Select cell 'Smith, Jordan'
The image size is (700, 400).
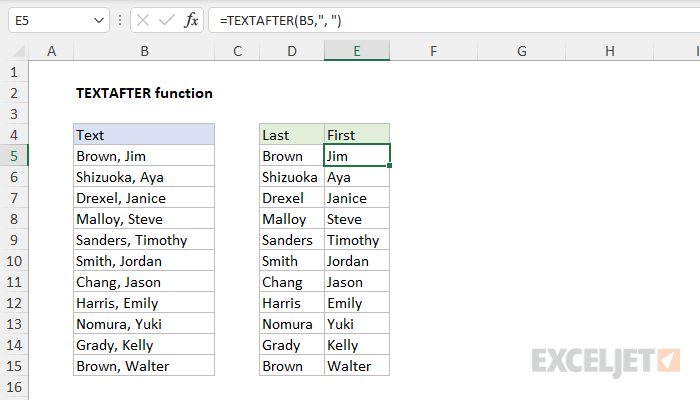(x=144, y=261)
